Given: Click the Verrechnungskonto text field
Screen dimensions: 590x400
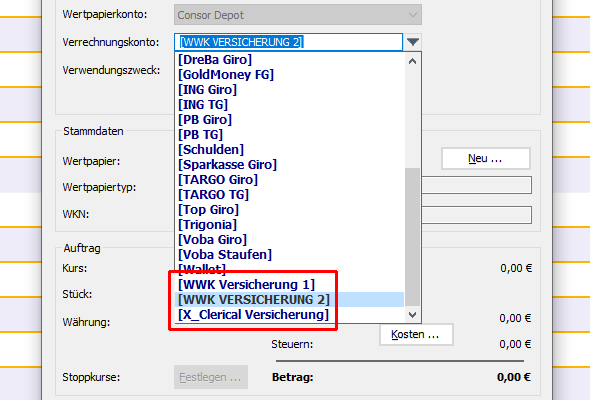Looking at the screenshot, I should 289,42.
